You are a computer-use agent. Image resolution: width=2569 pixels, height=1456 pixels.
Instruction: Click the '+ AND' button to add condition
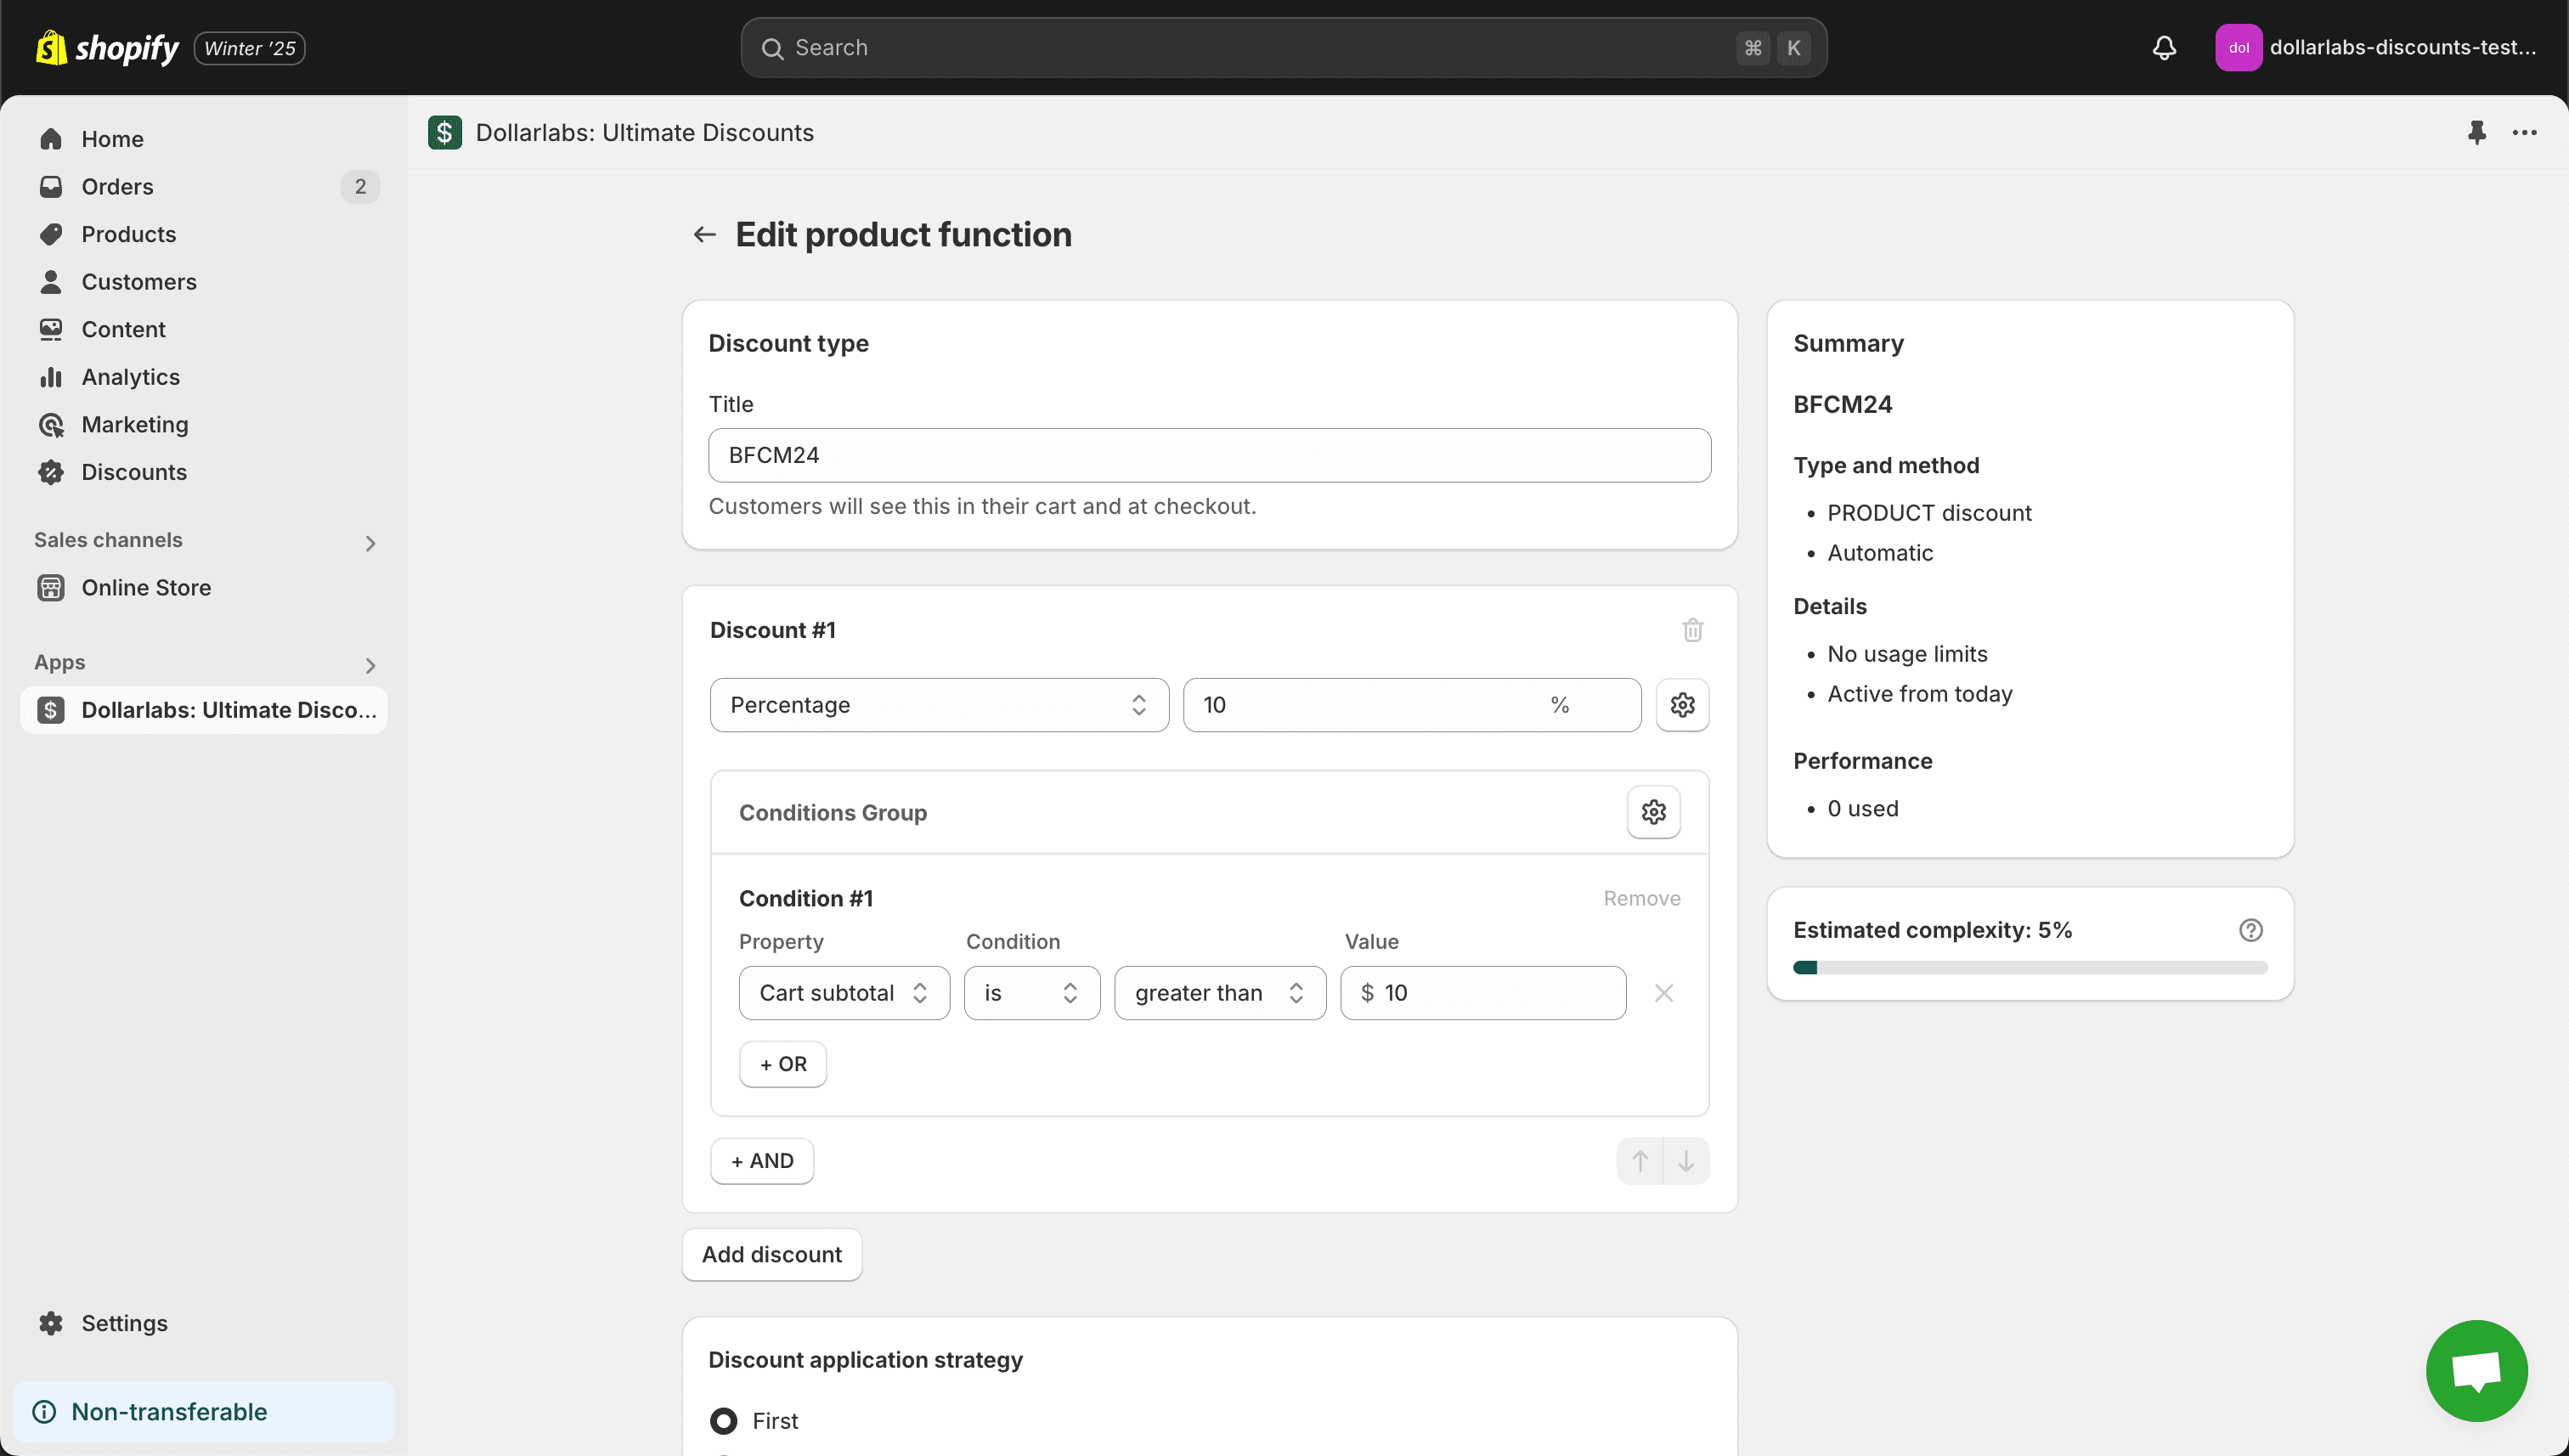pyautogui.click(x=762, y=1161)
